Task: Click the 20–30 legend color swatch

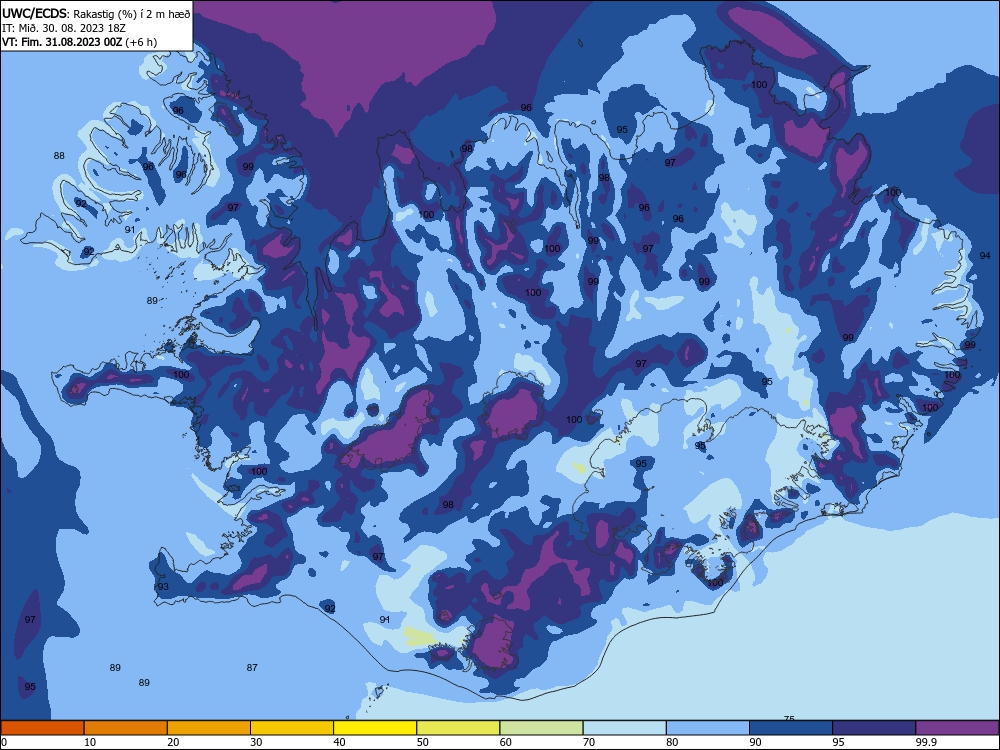Action: point(209,728)
